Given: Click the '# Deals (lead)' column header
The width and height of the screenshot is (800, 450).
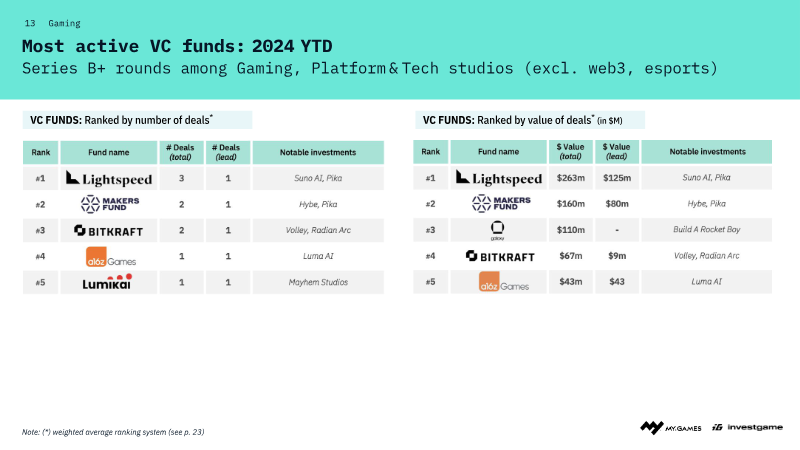Looking at the screenshot, I should [227, 152].
